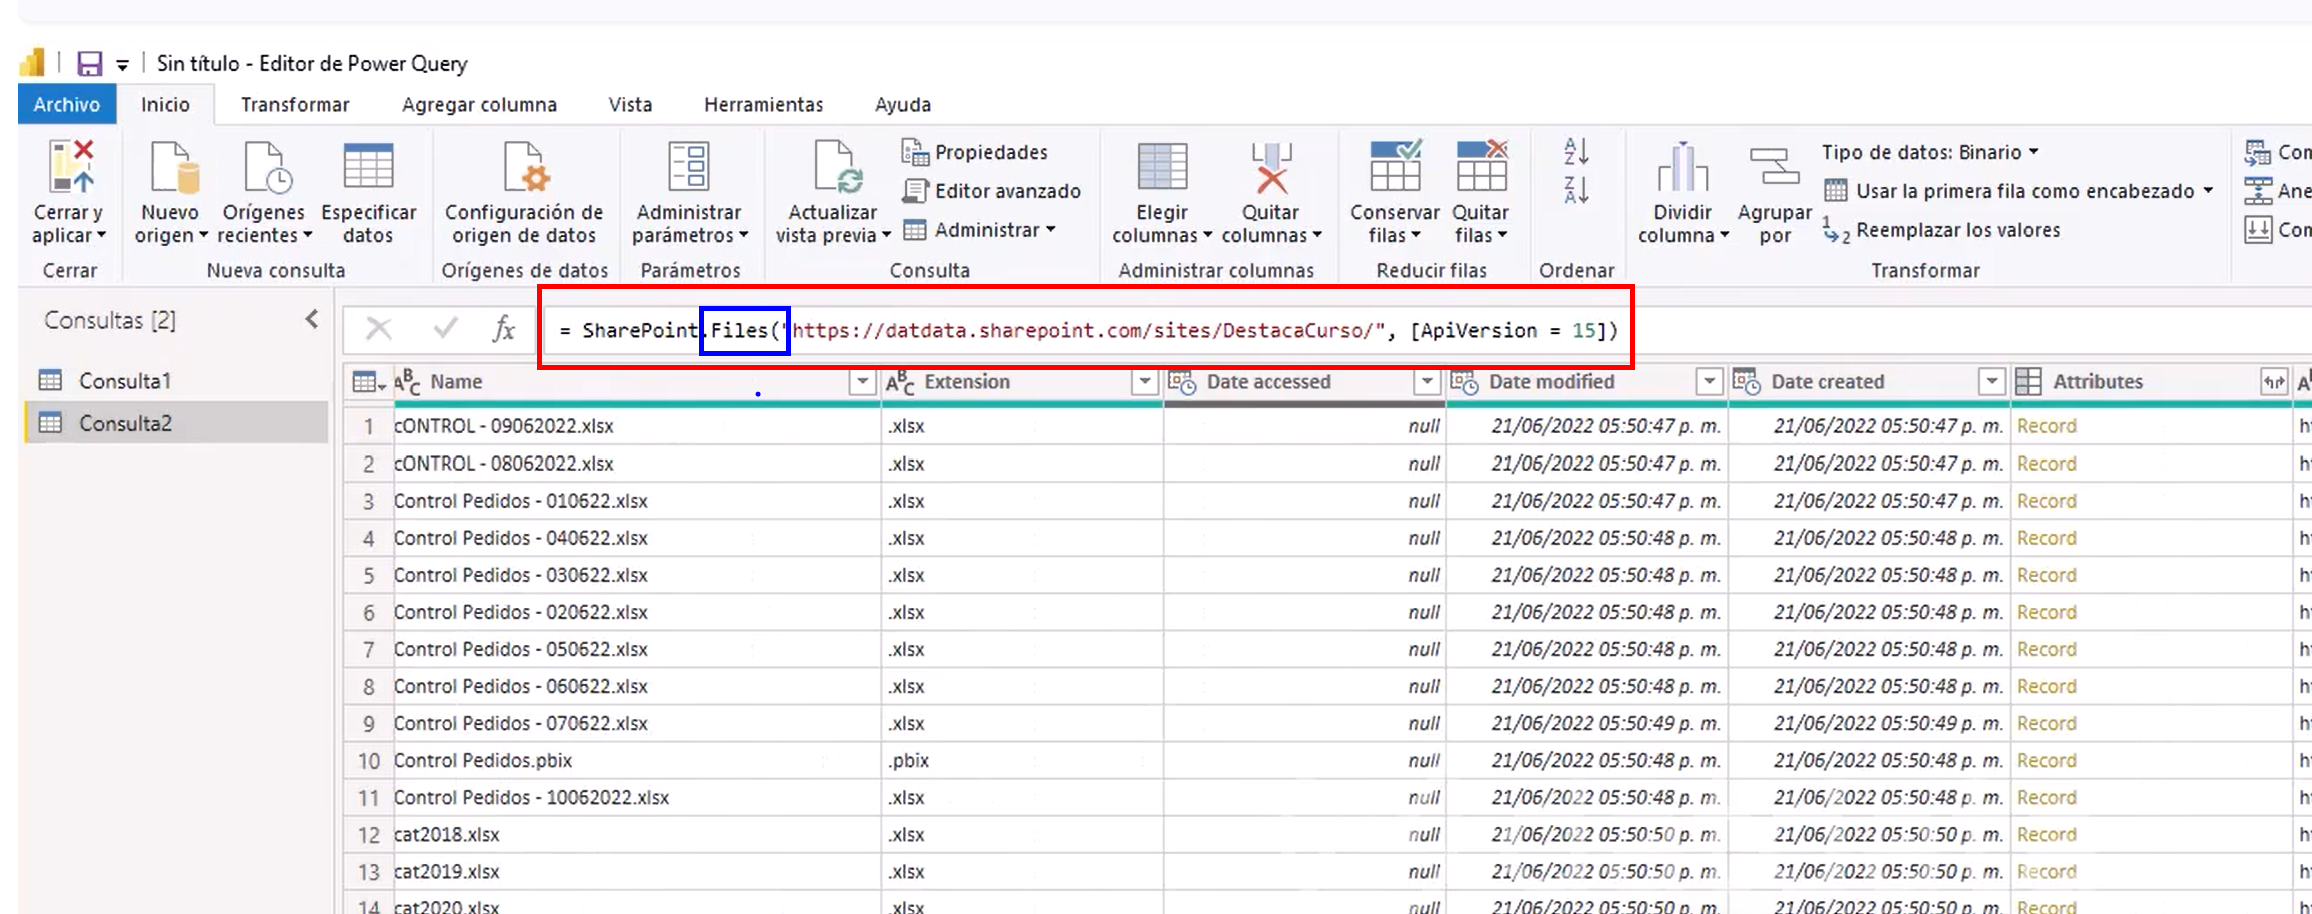2312x914 pixels.
Task: Open the Name column filter dropdown
Action: tap(861, 382)
